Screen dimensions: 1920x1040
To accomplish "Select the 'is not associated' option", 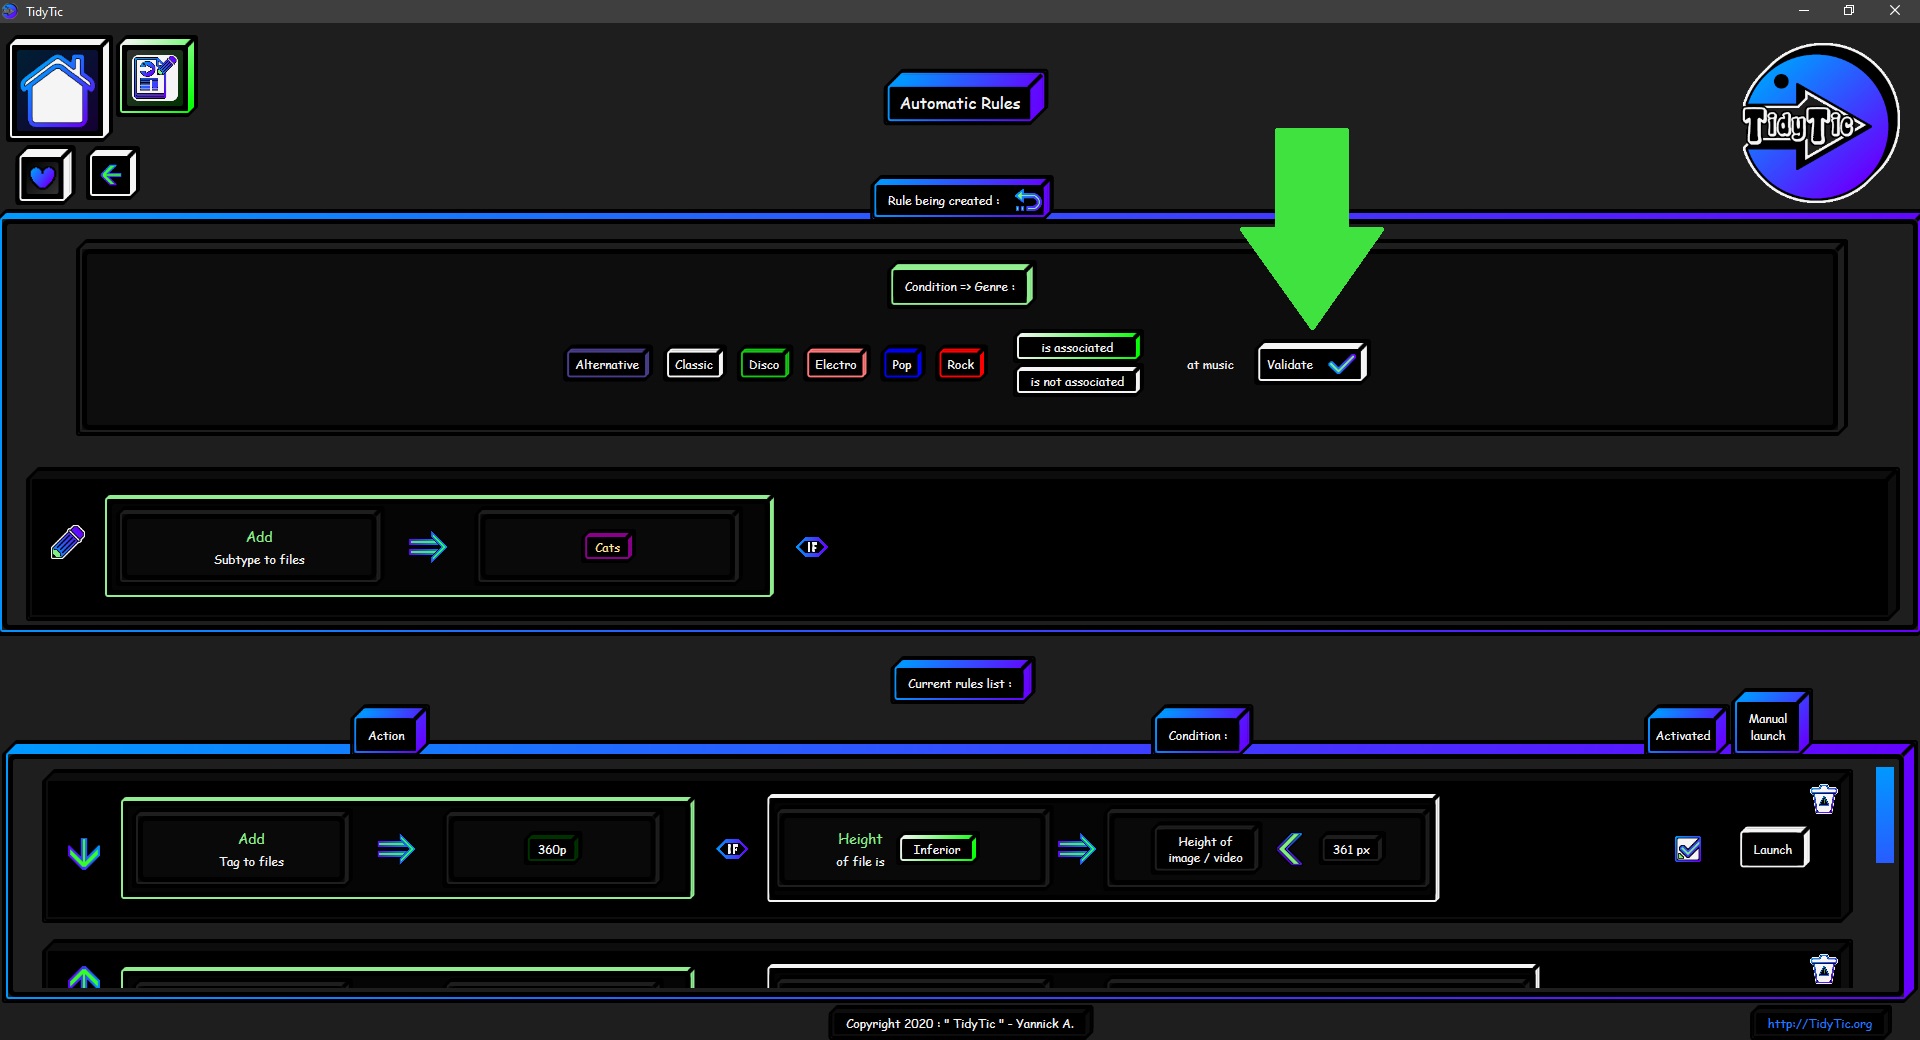I will pos(1078,381).
